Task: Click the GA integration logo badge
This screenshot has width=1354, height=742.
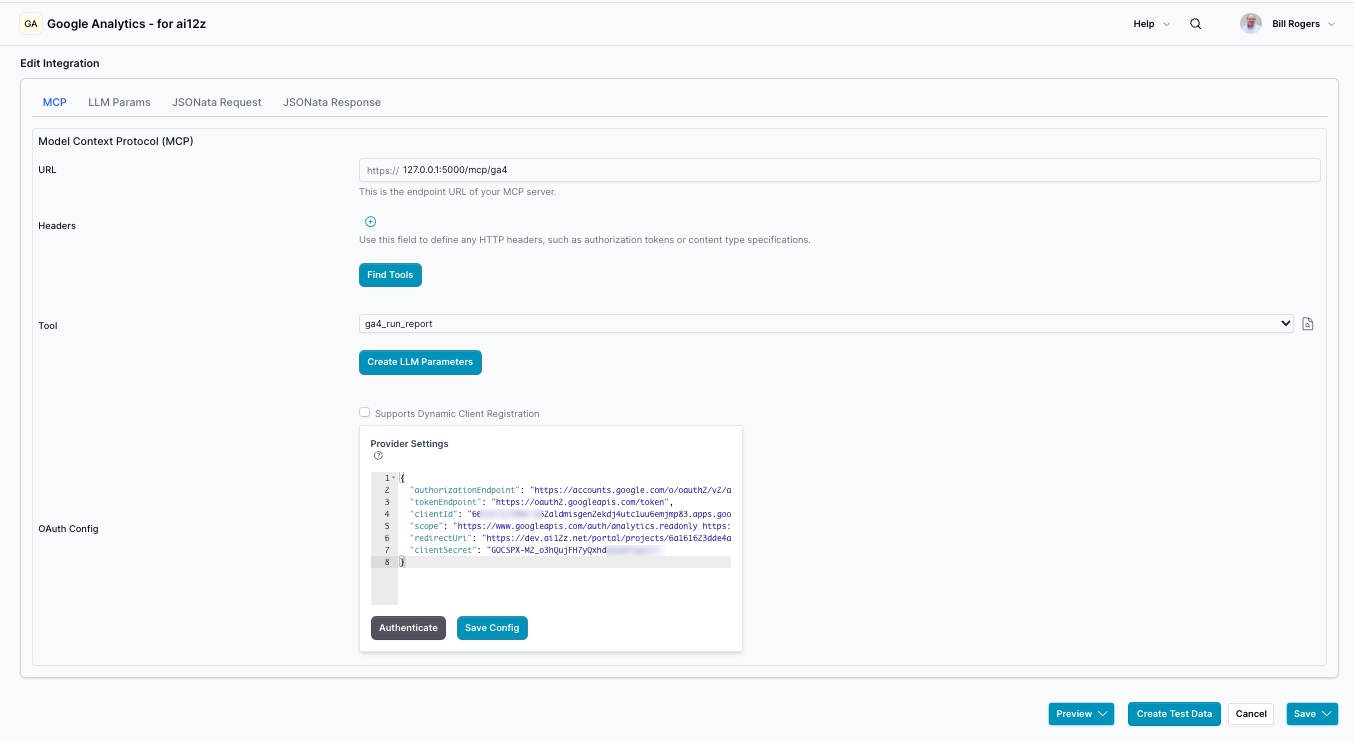Action: click(31, 24)
